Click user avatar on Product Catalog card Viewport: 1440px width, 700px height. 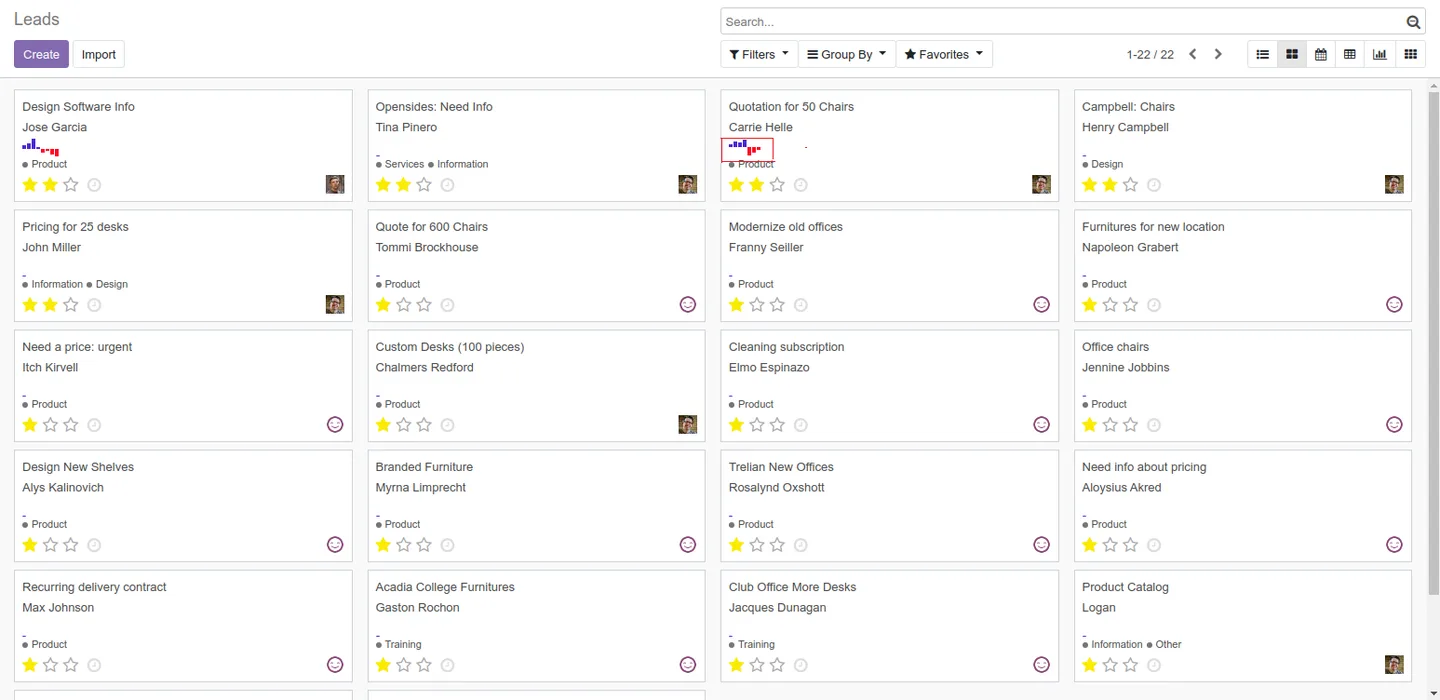pyautogui.click(x=1394, y=664)
